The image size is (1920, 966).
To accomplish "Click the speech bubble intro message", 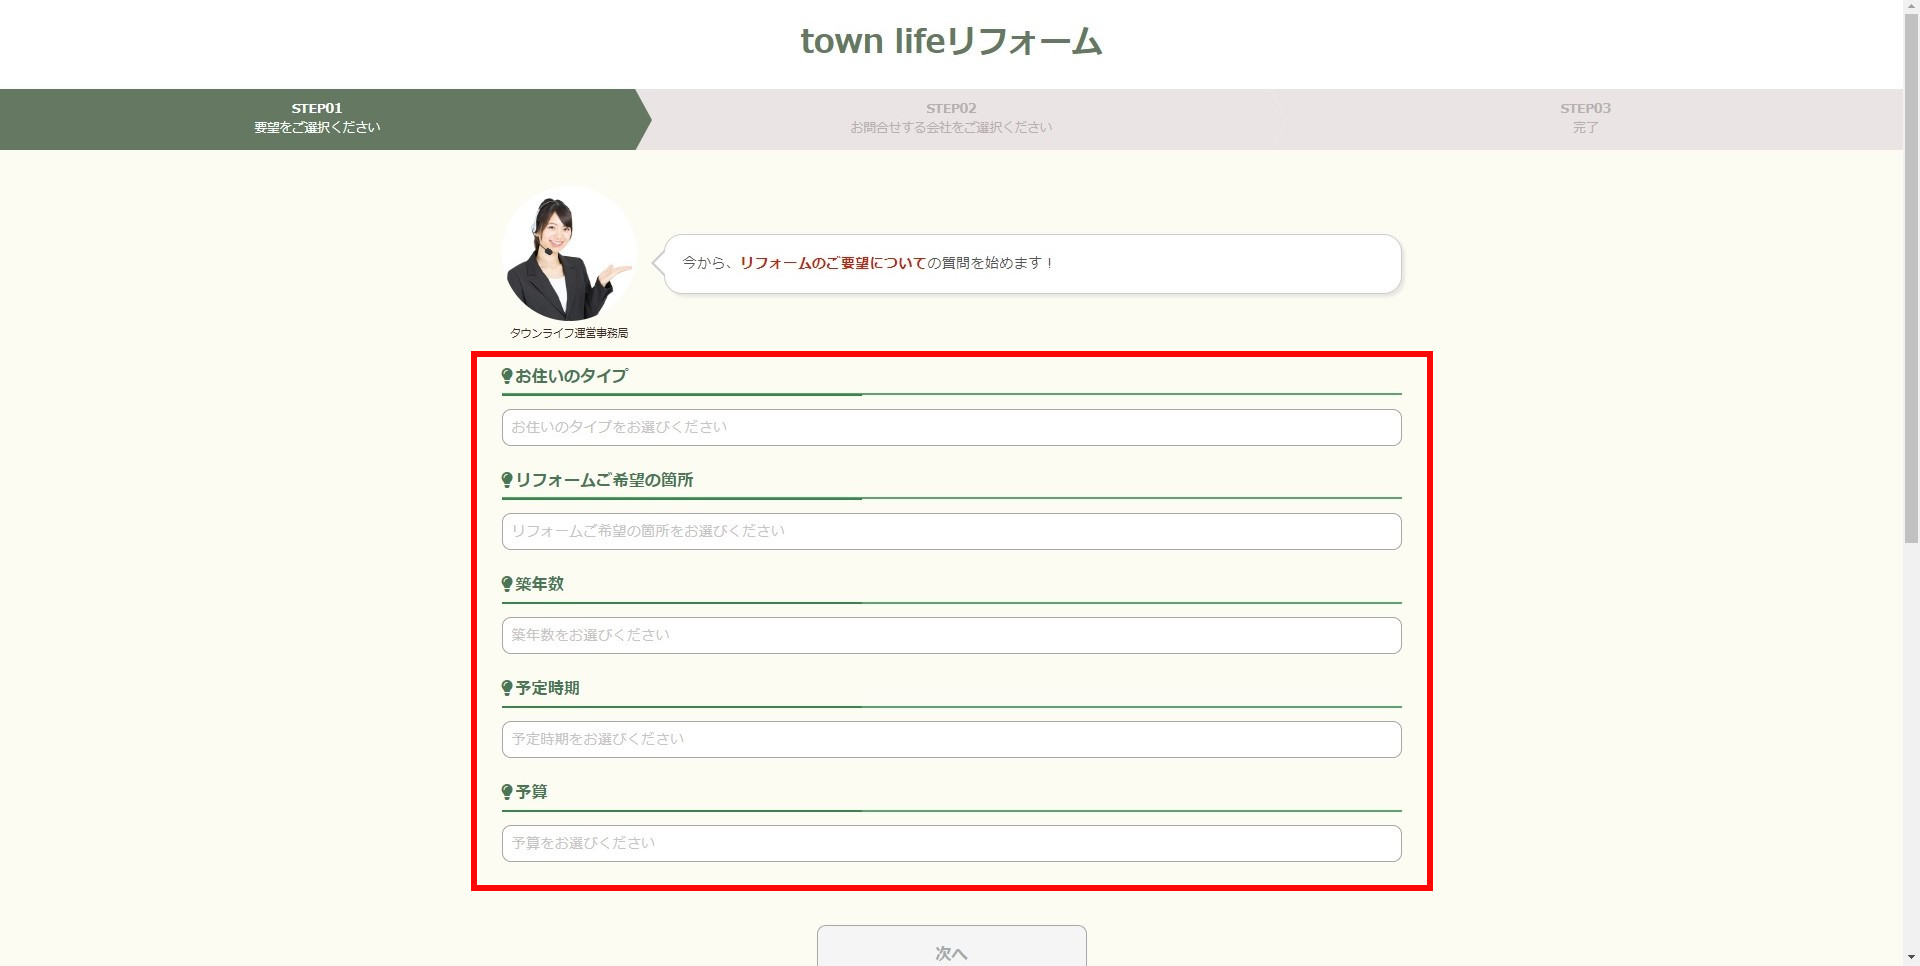I will pos(1031,264).
